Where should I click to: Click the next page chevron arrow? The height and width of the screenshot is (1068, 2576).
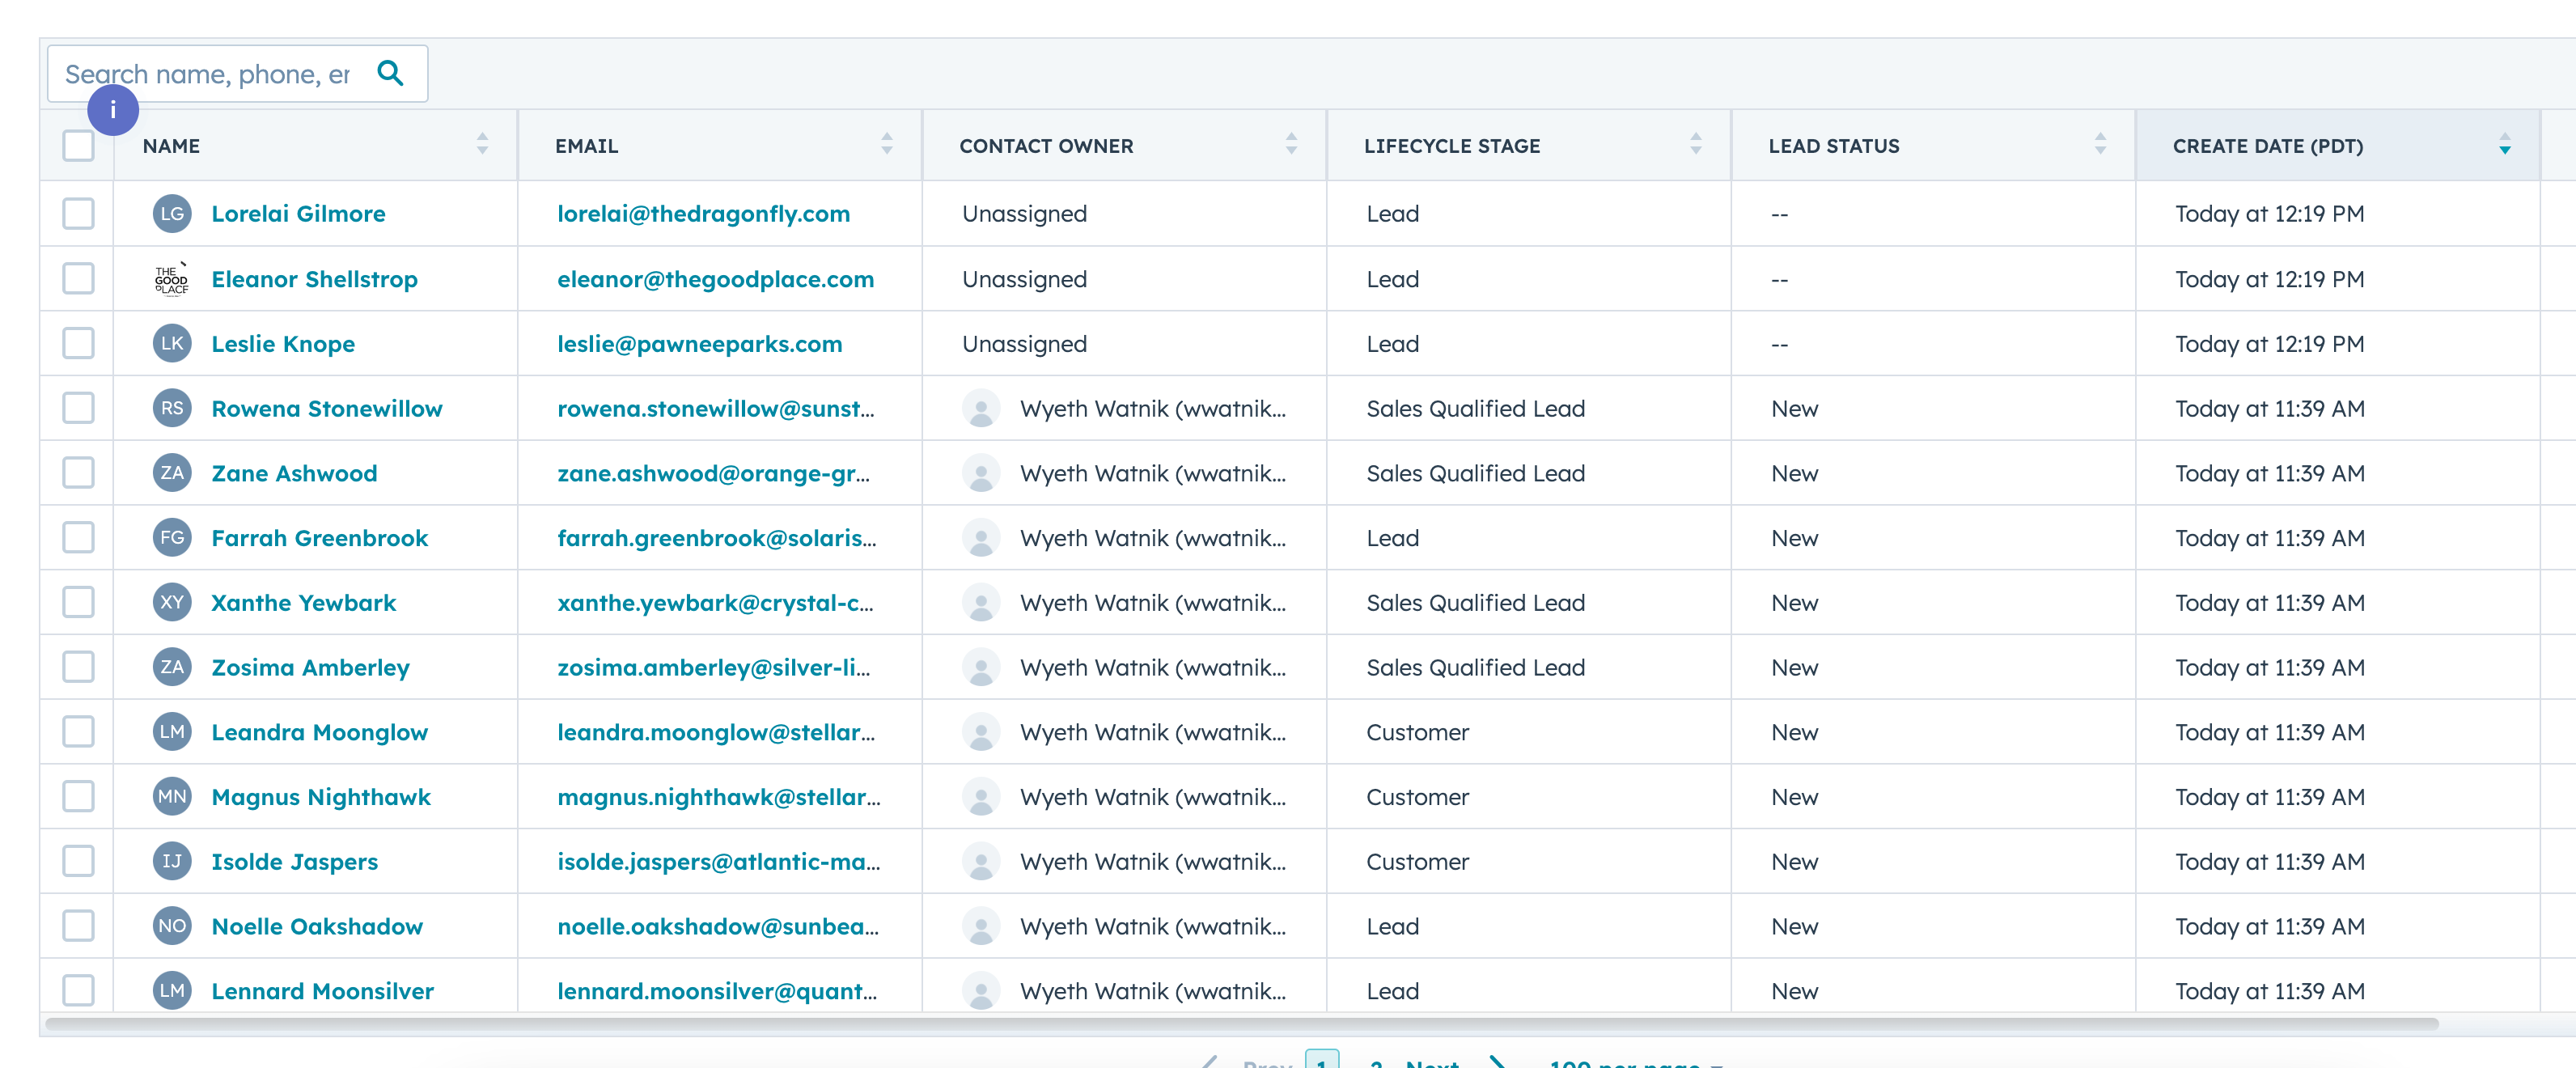1497,1064
